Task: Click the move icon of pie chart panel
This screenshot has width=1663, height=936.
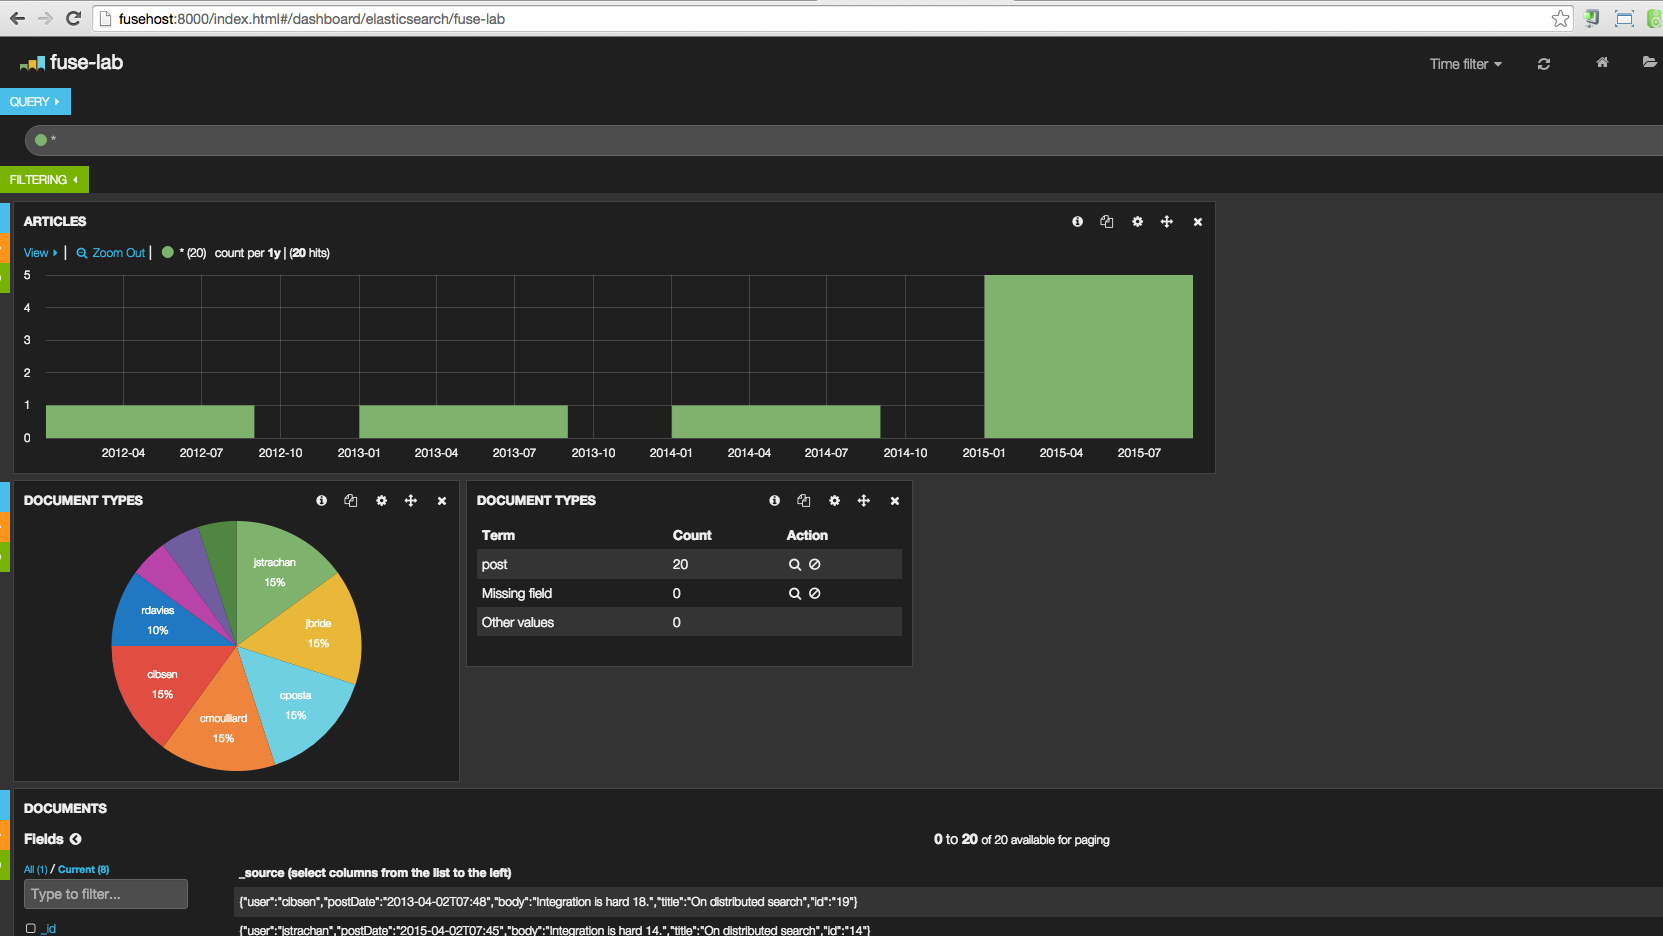Action: point(411,501)
